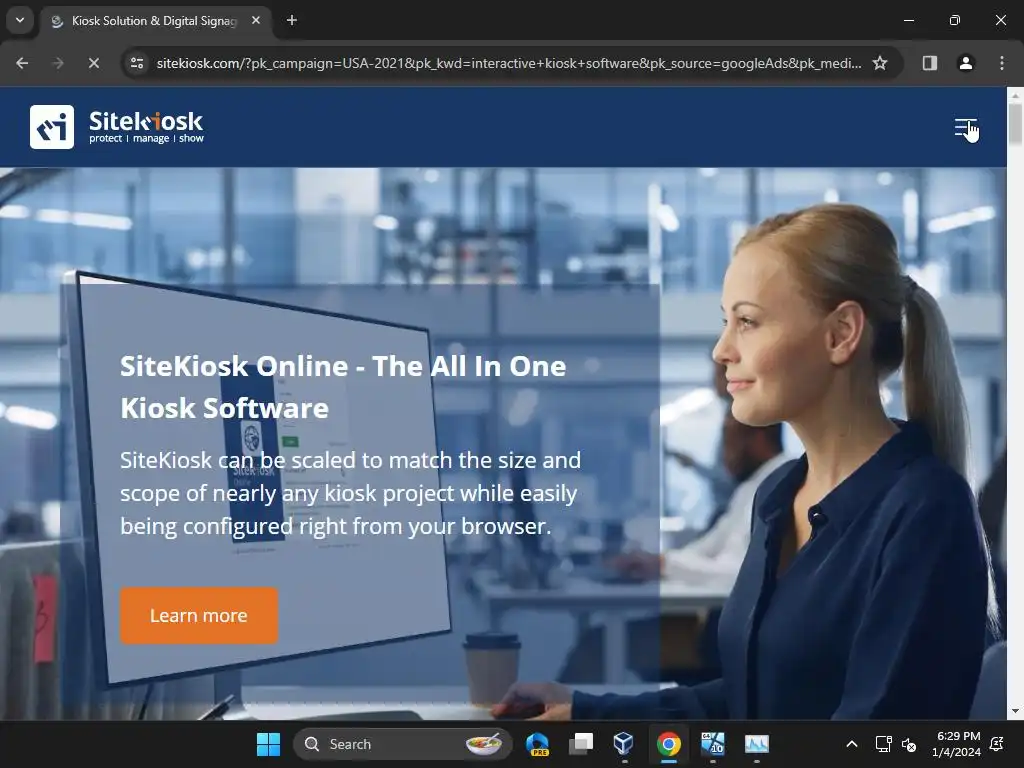Click the search highlight bowl icon

point(483,744)
